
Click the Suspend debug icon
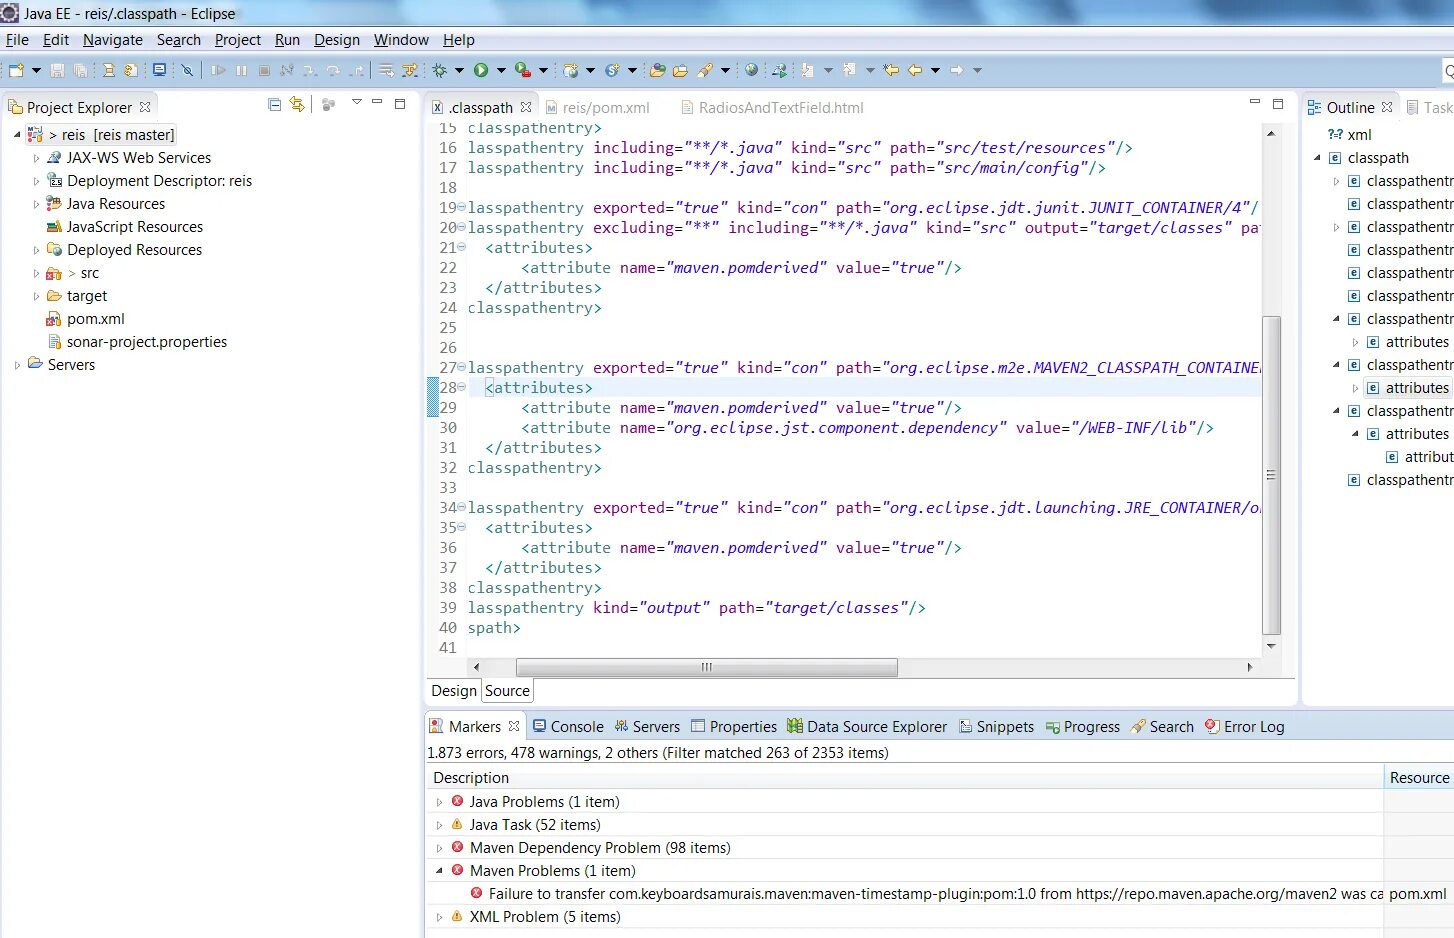pyautogui.click(x=241, y=70)
